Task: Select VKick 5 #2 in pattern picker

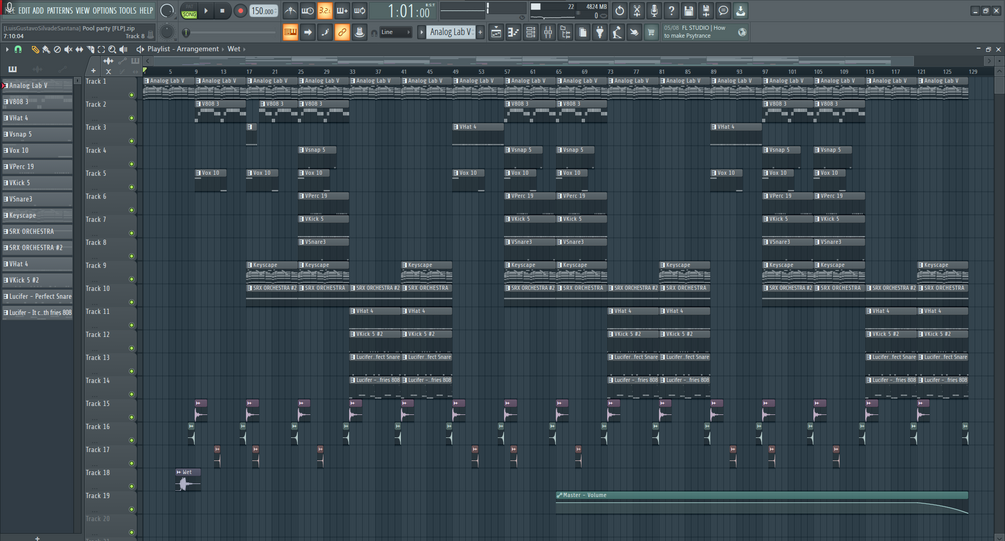Action: click(37, 280)
